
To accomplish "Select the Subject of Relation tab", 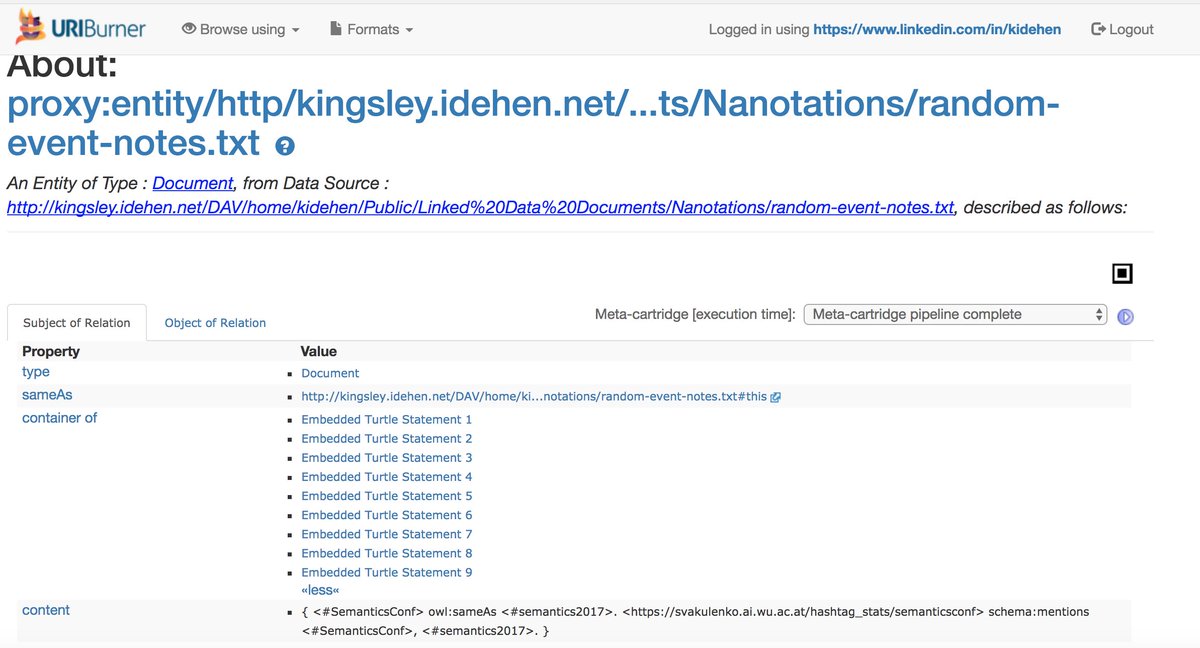I will point(76,322).
